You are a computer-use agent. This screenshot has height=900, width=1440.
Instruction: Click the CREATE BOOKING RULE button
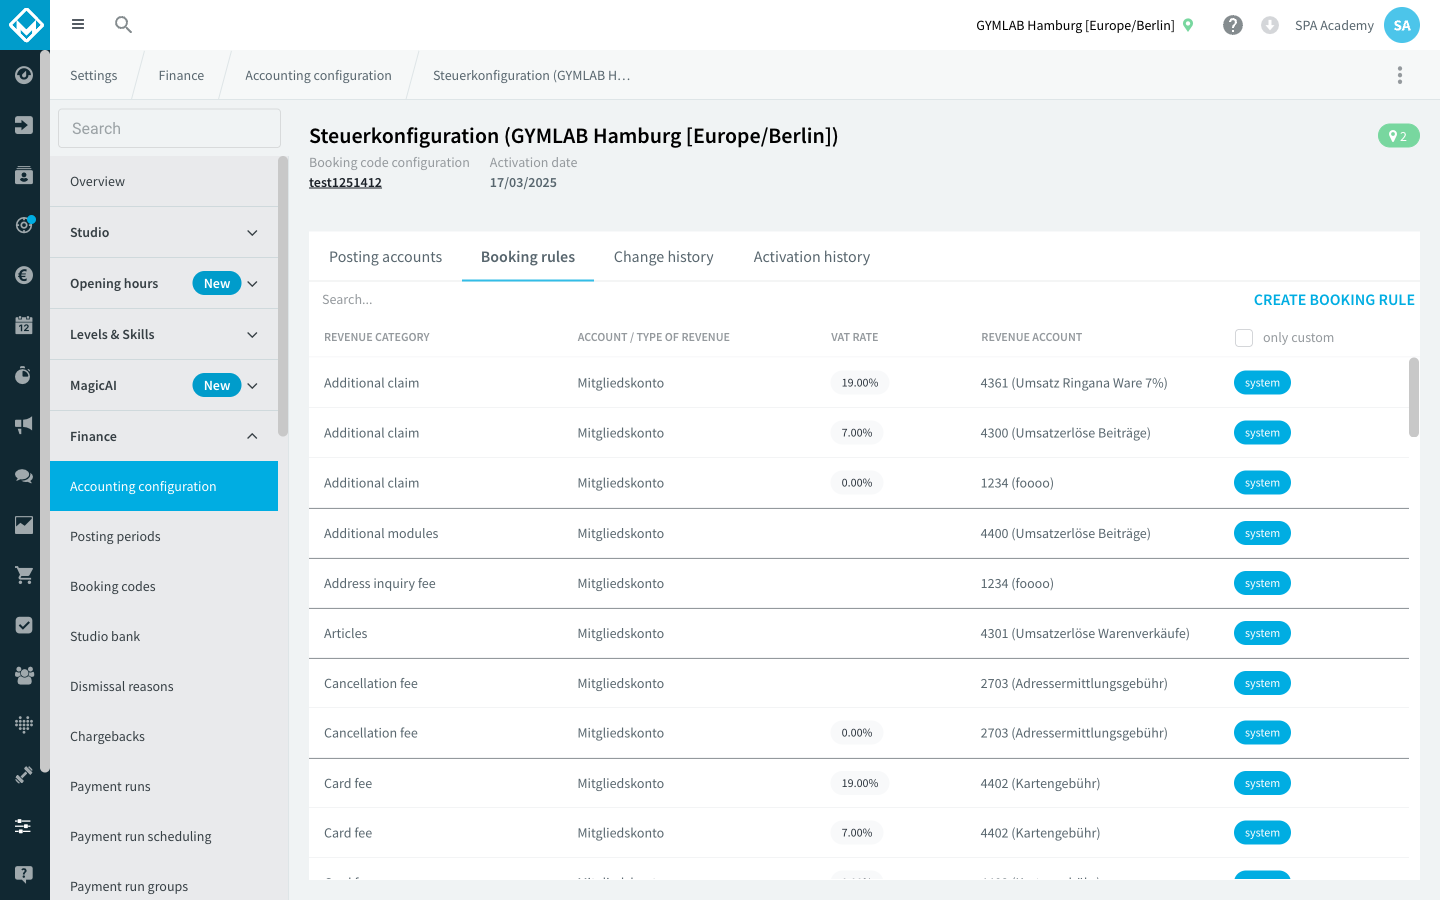[x=1334, y=300]
